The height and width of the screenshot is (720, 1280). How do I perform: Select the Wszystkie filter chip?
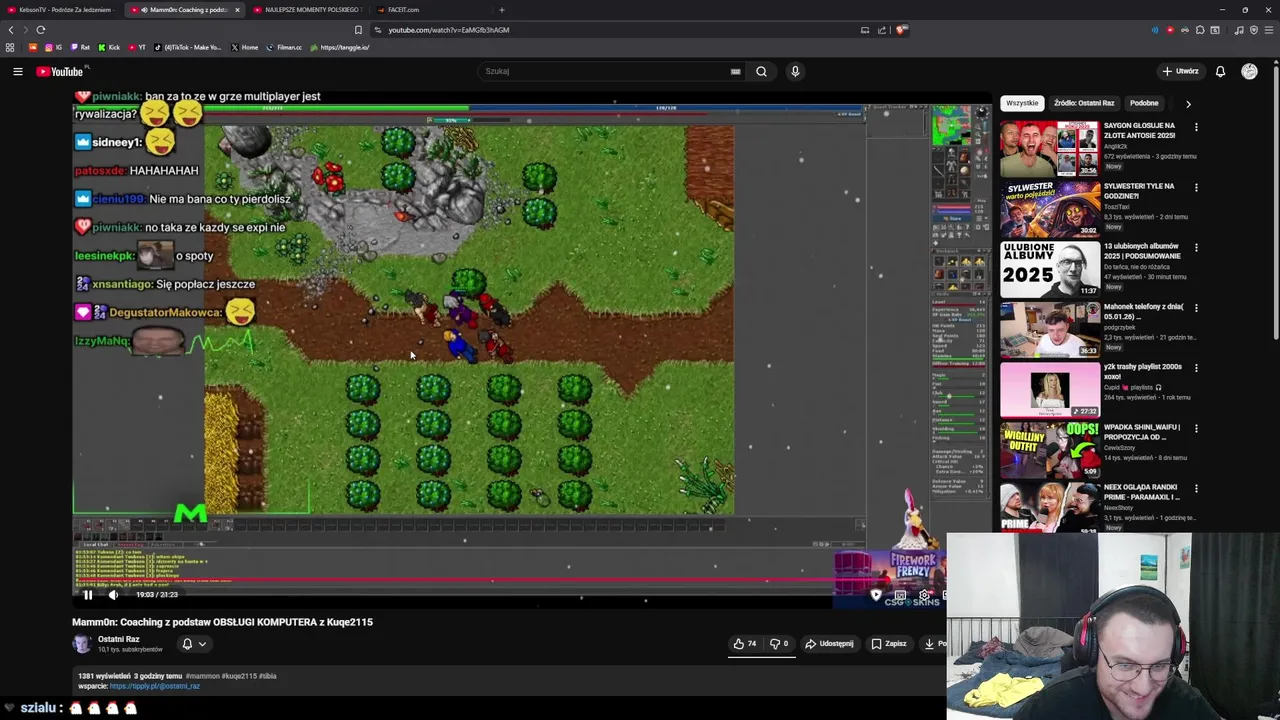[x=1022, y=103]
